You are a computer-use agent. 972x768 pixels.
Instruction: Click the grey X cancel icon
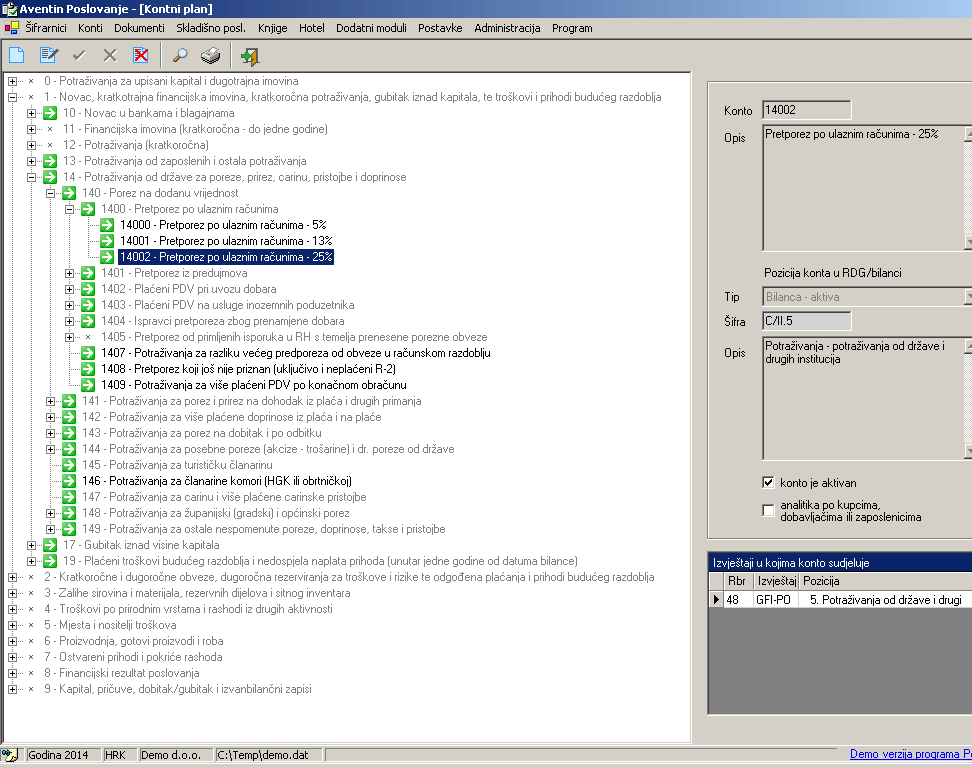(110, 56)
